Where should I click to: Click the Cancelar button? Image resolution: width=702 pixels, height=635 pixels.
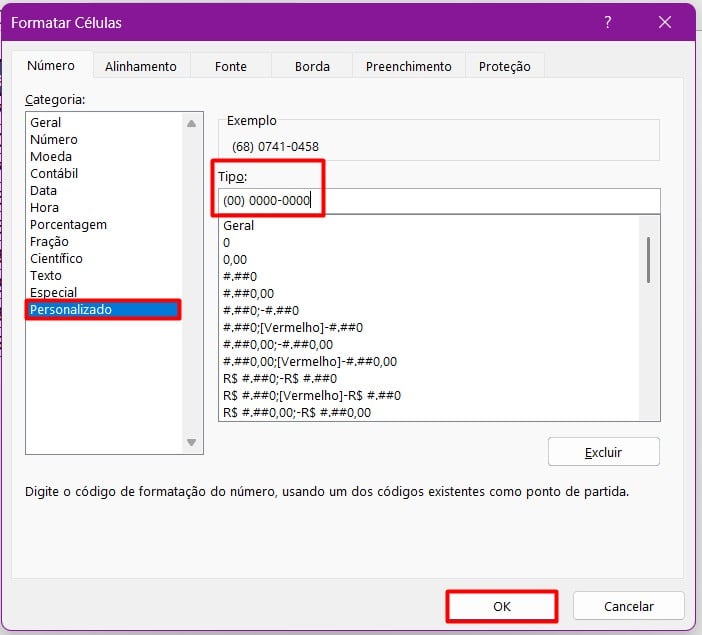click(629, 606)
